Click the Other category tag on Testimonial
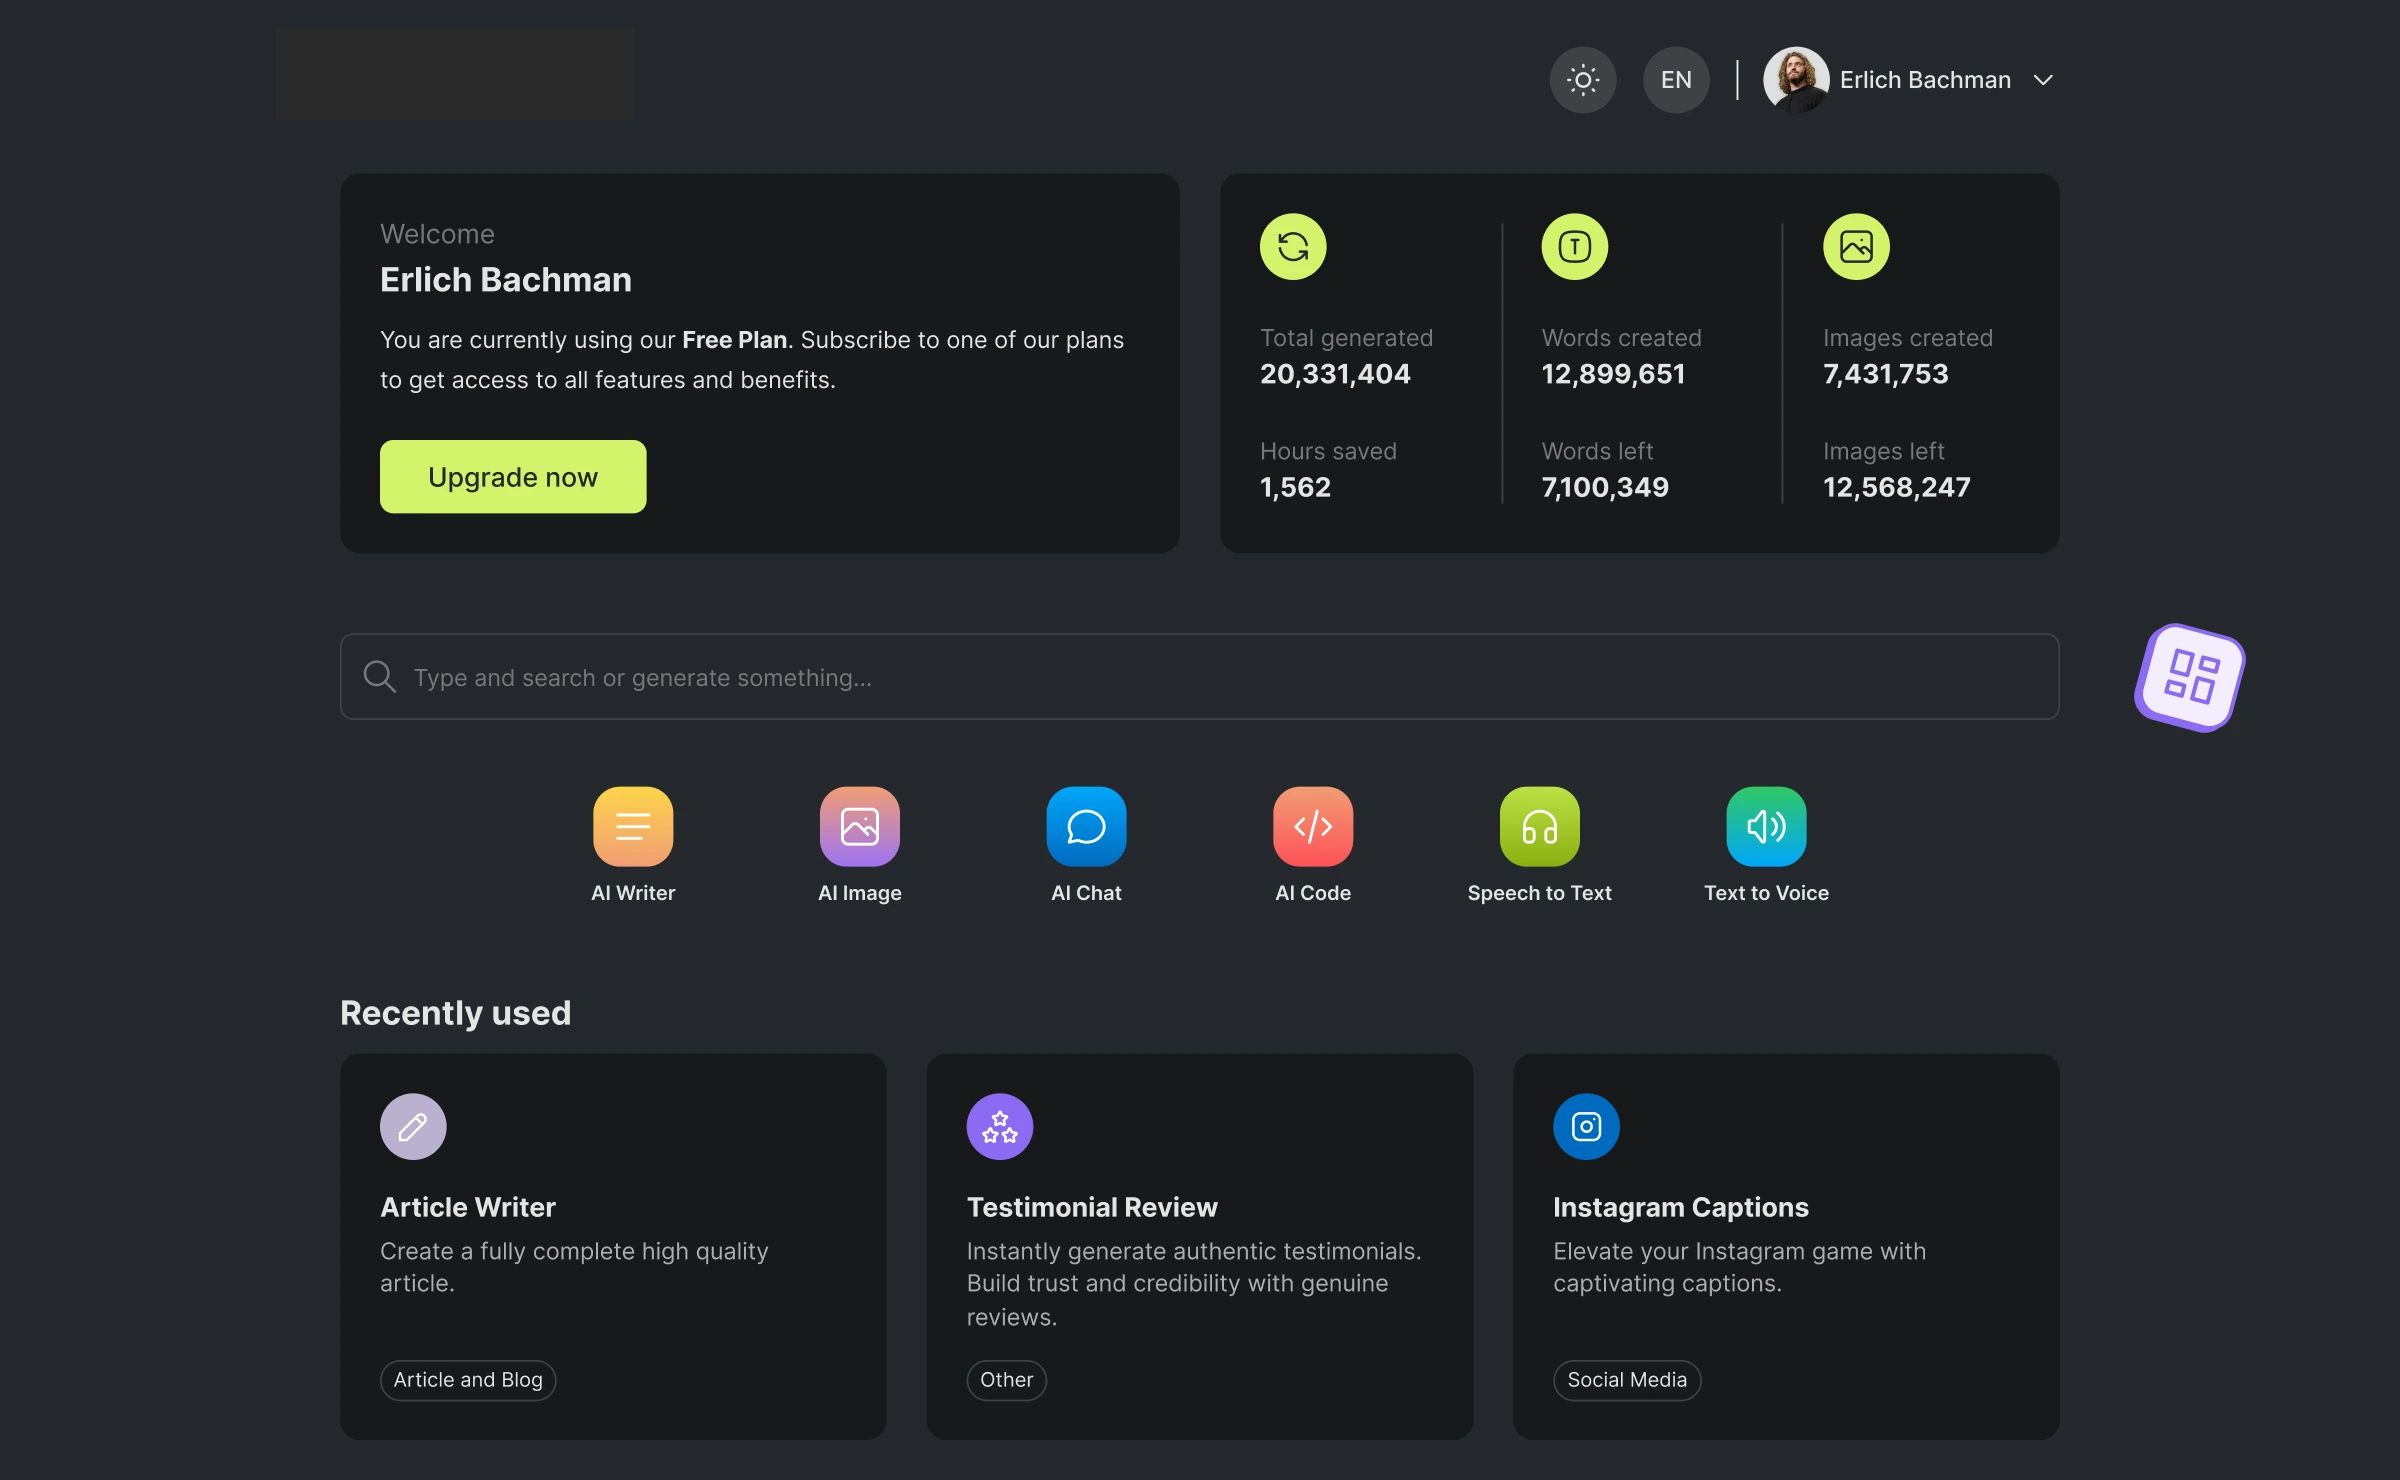 click(1006, 1377)
